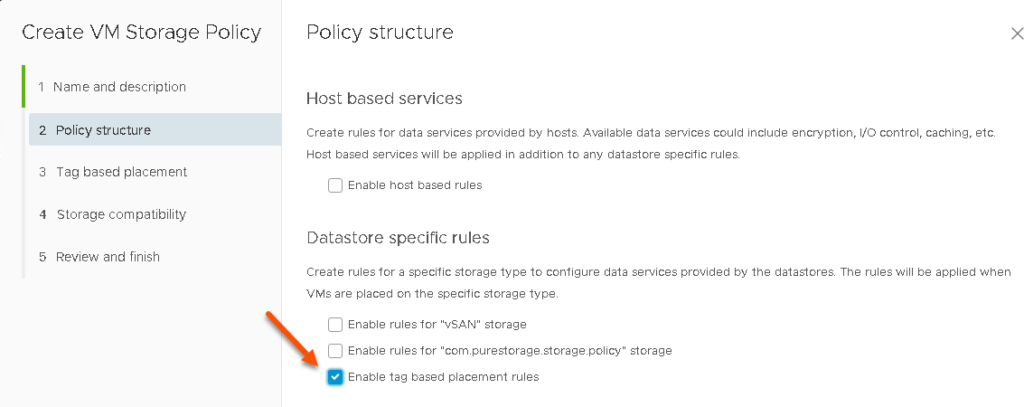Click the host based services description paragraph

(x=651, y=144)
